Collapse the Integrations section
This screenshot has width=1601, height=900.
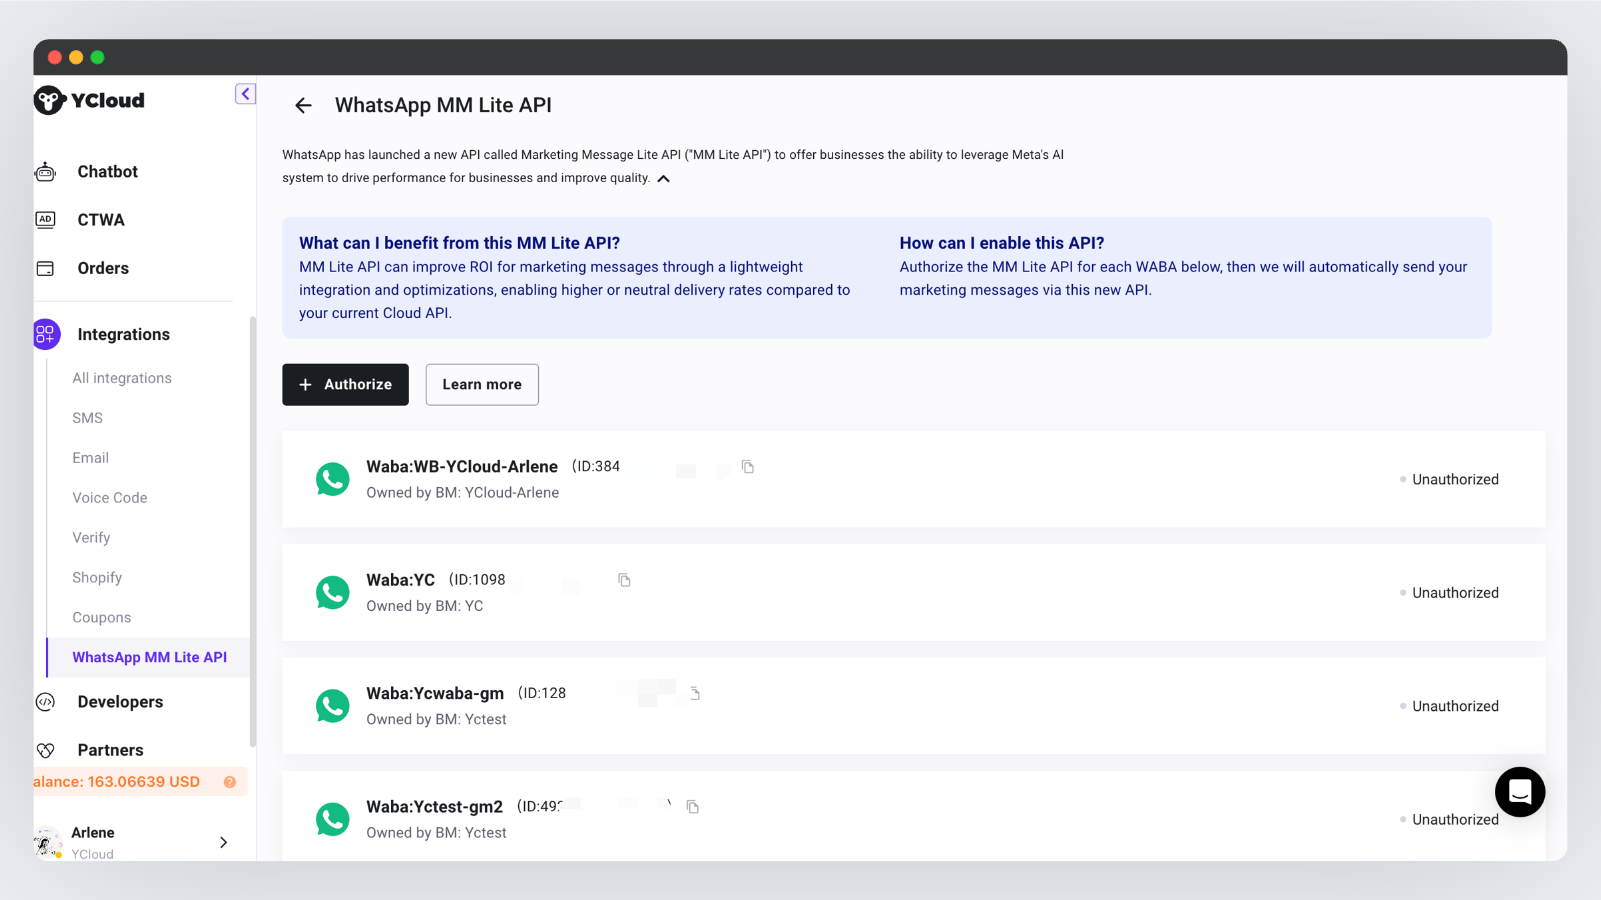pos(123,335)
